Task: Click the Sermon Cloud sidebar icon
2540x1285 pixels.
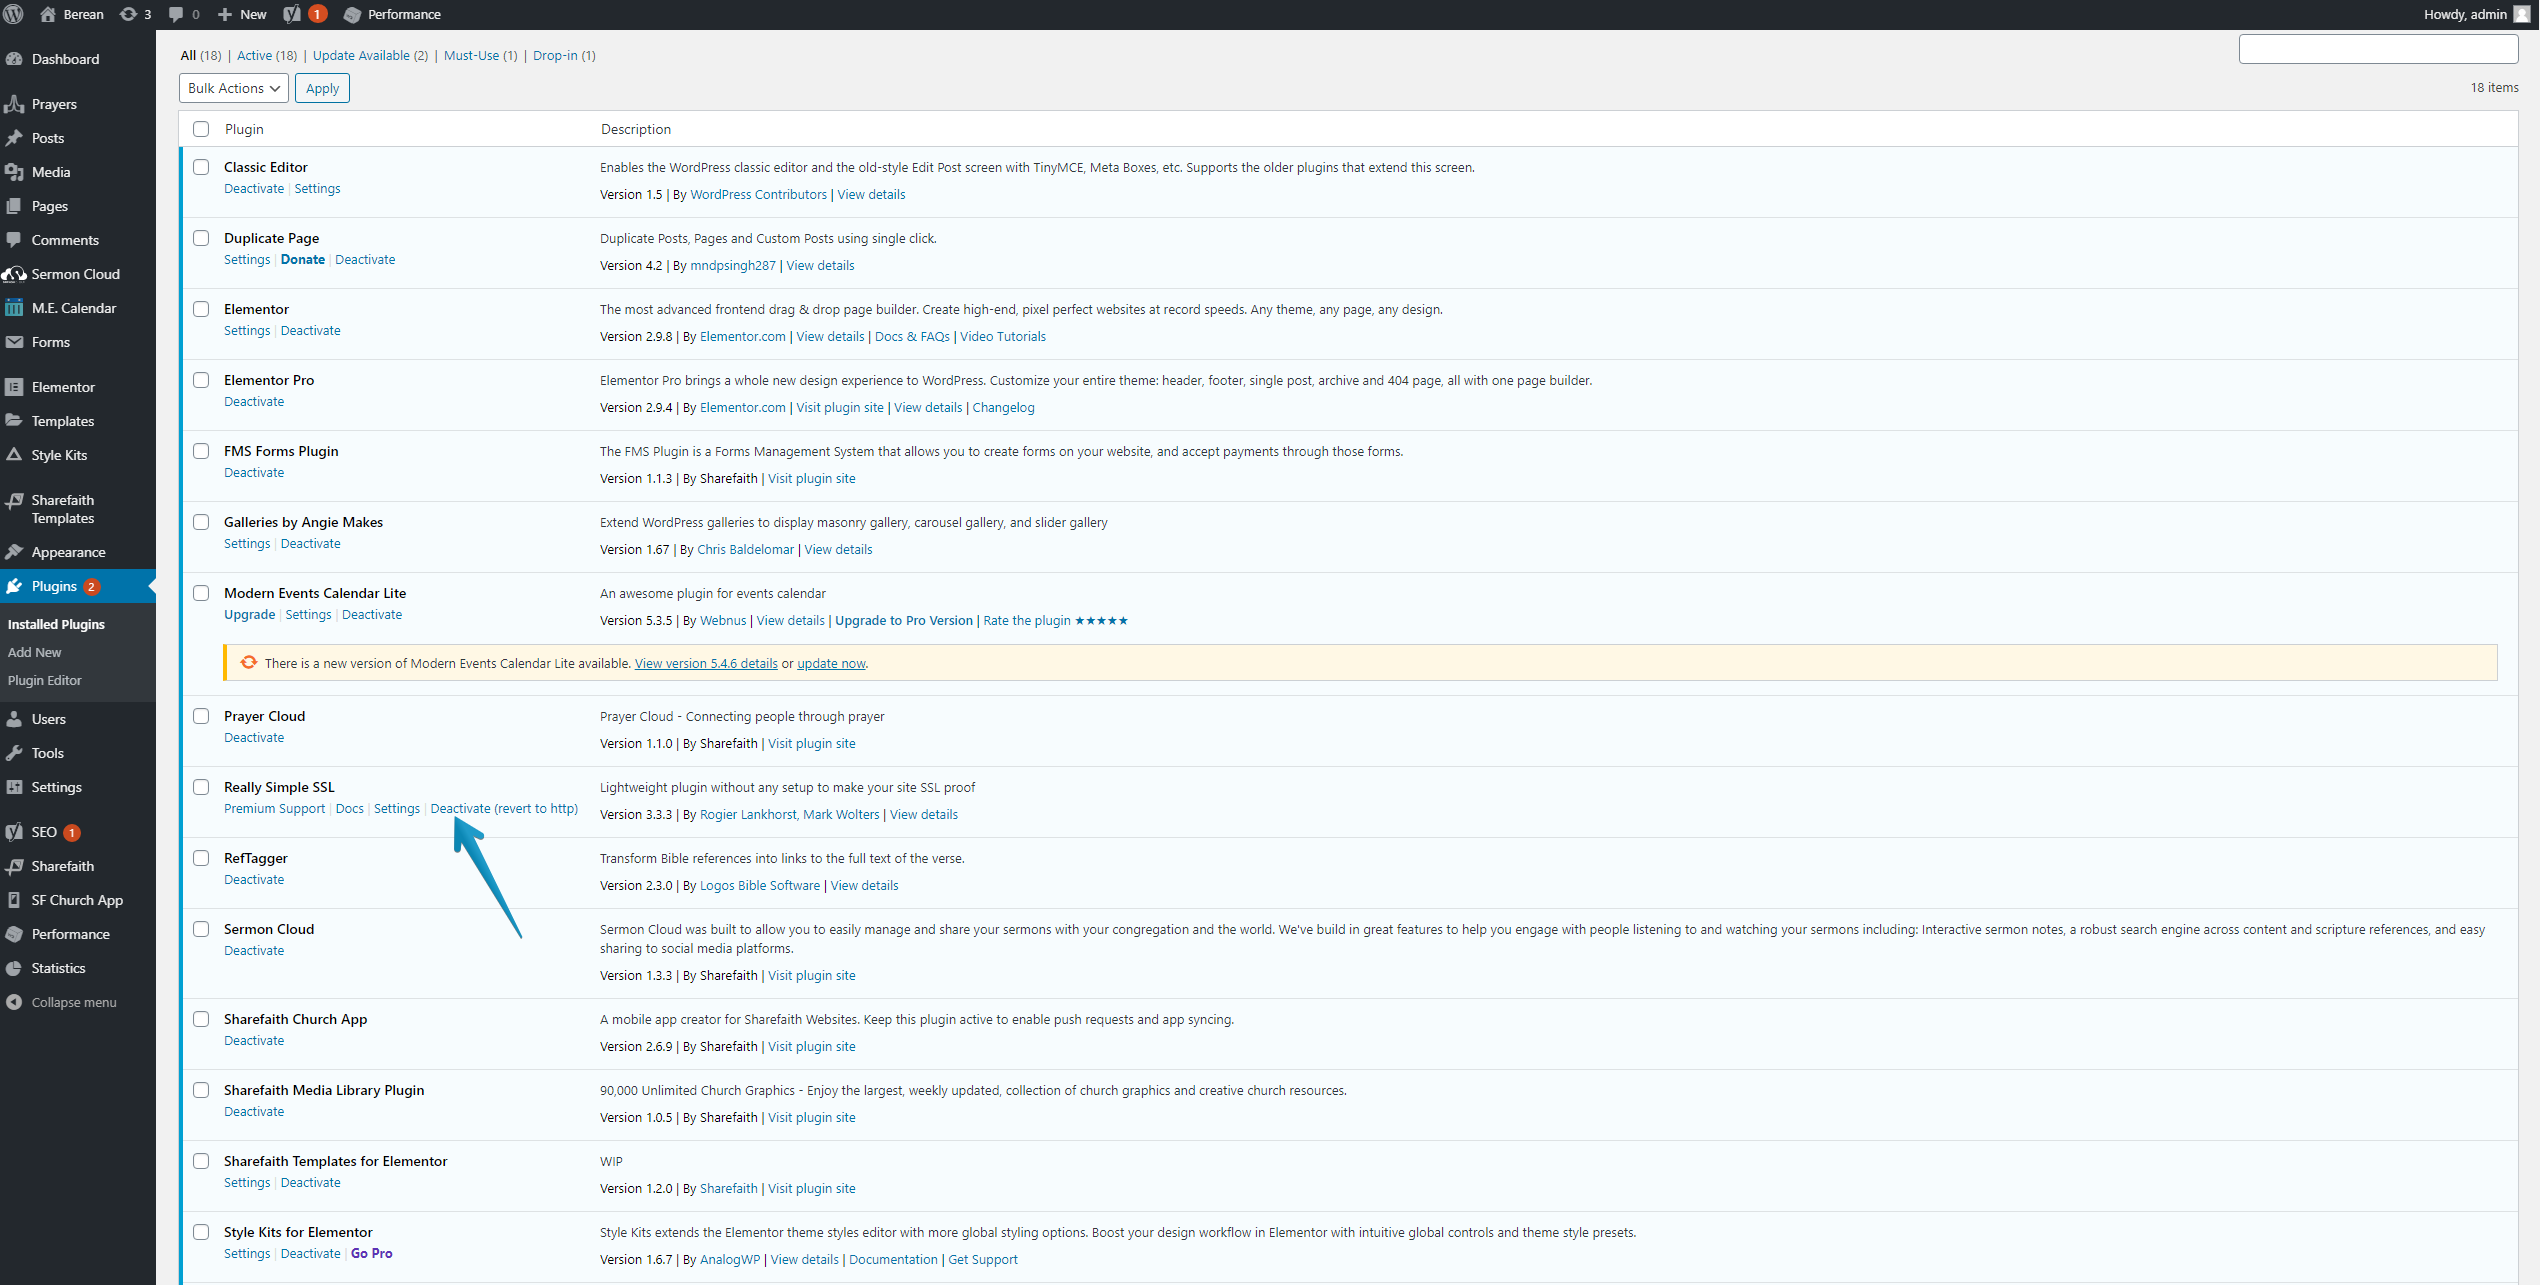Action: tap(14, 274)
